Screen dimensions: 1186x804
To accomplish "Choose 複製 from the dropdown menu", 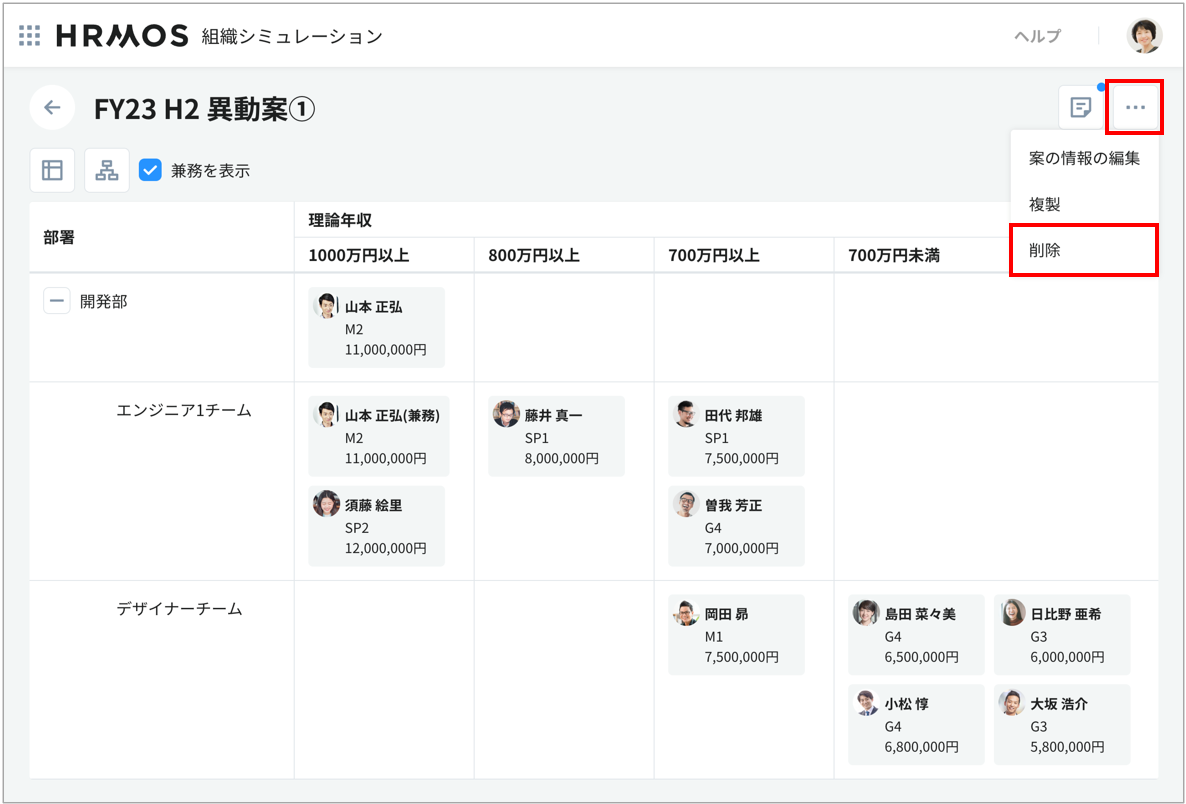I will 1045,204.
